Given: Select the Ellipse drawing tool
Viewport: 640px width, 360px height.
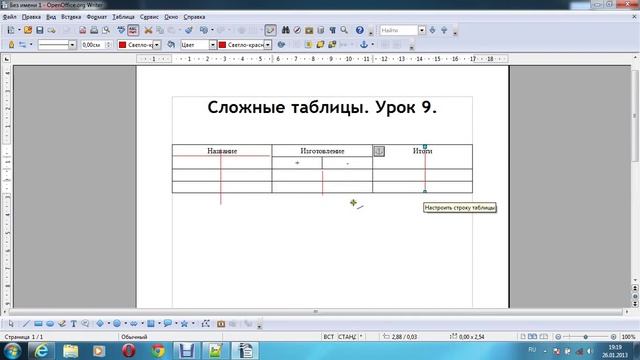Looking at the screenshot, I should click(50, 324).
